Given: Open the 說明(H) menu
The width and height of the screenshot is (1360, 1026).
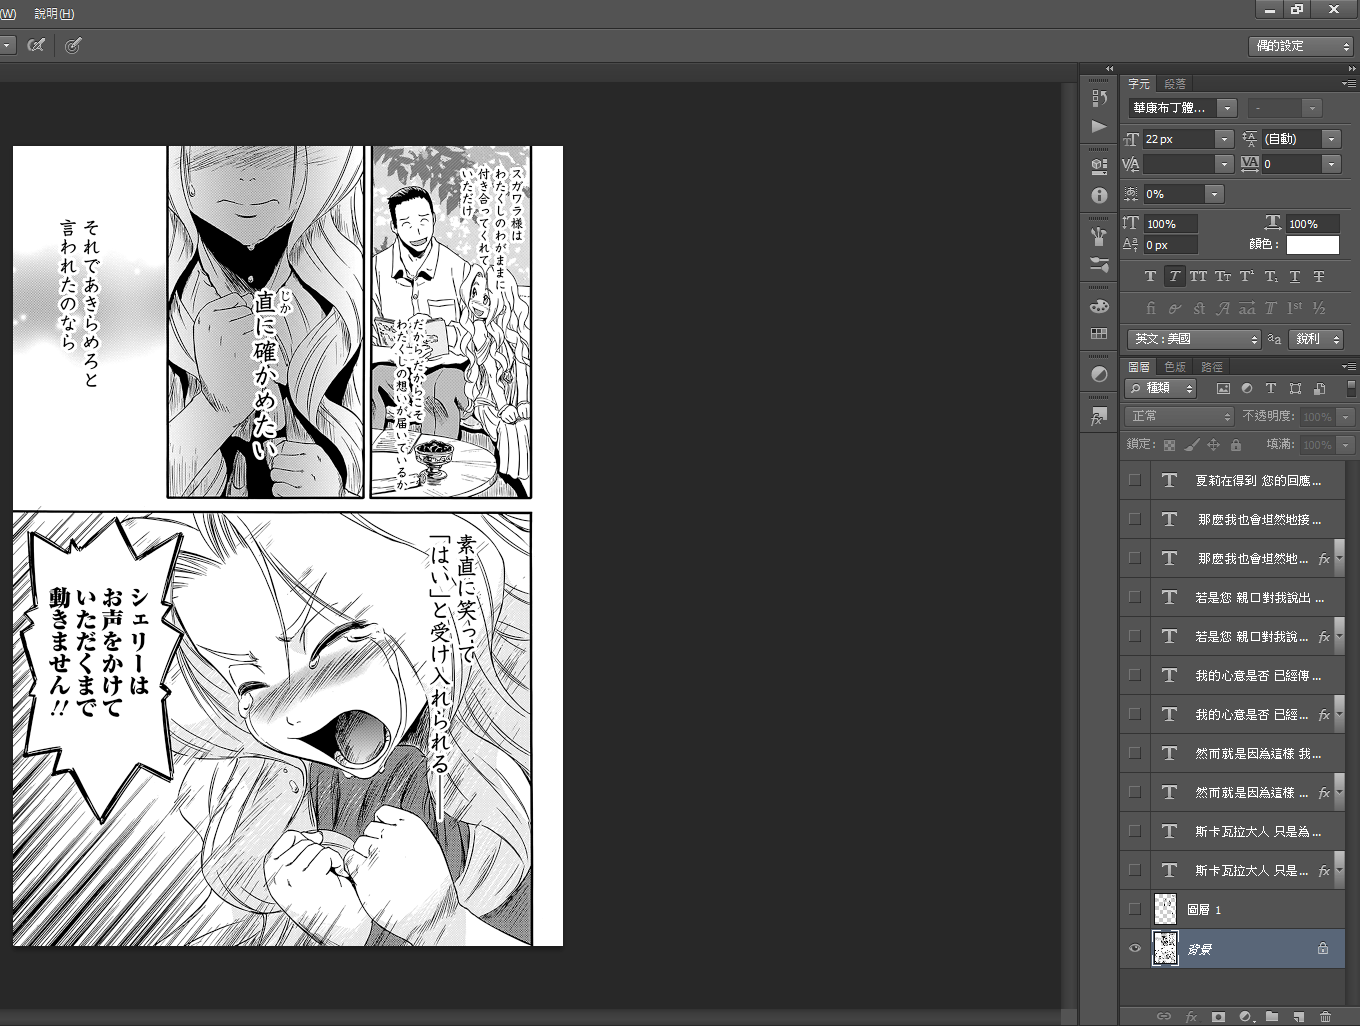Looking at the screenshot, I should coord(54,14).
